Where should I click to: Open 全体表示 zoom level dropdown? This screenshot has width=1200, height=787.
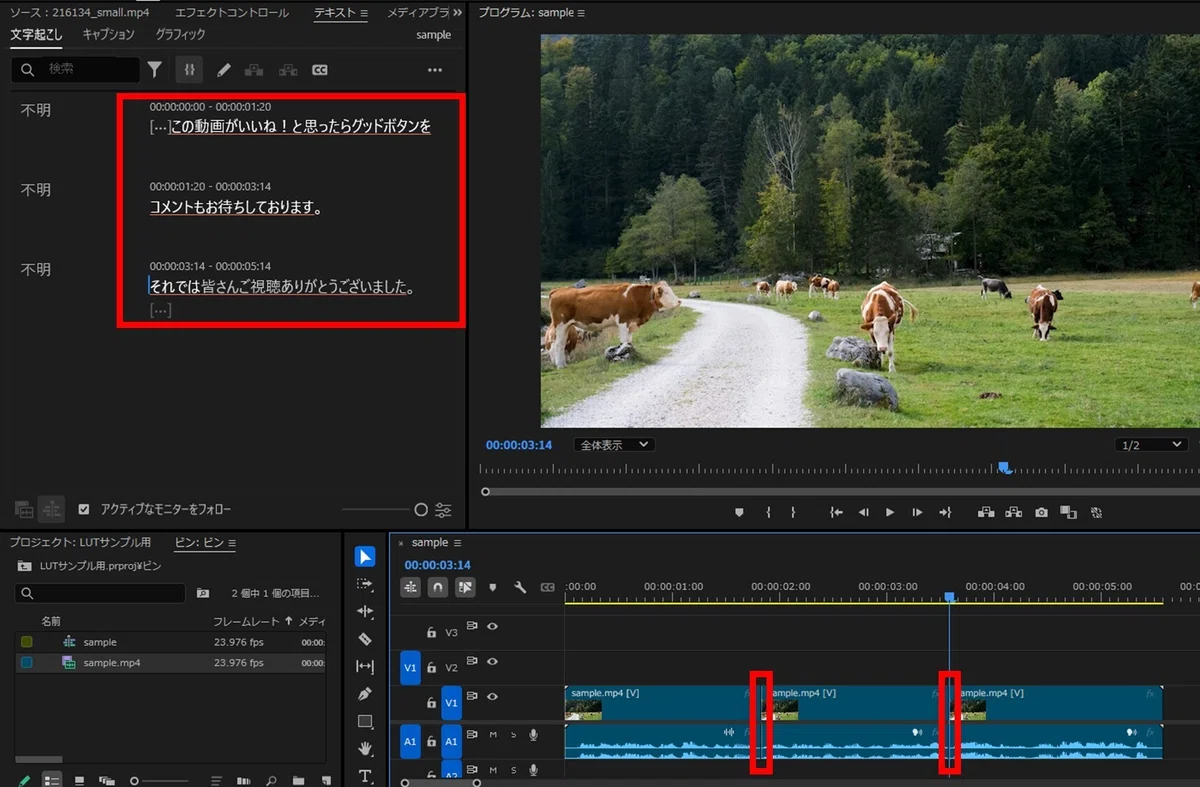614,444
